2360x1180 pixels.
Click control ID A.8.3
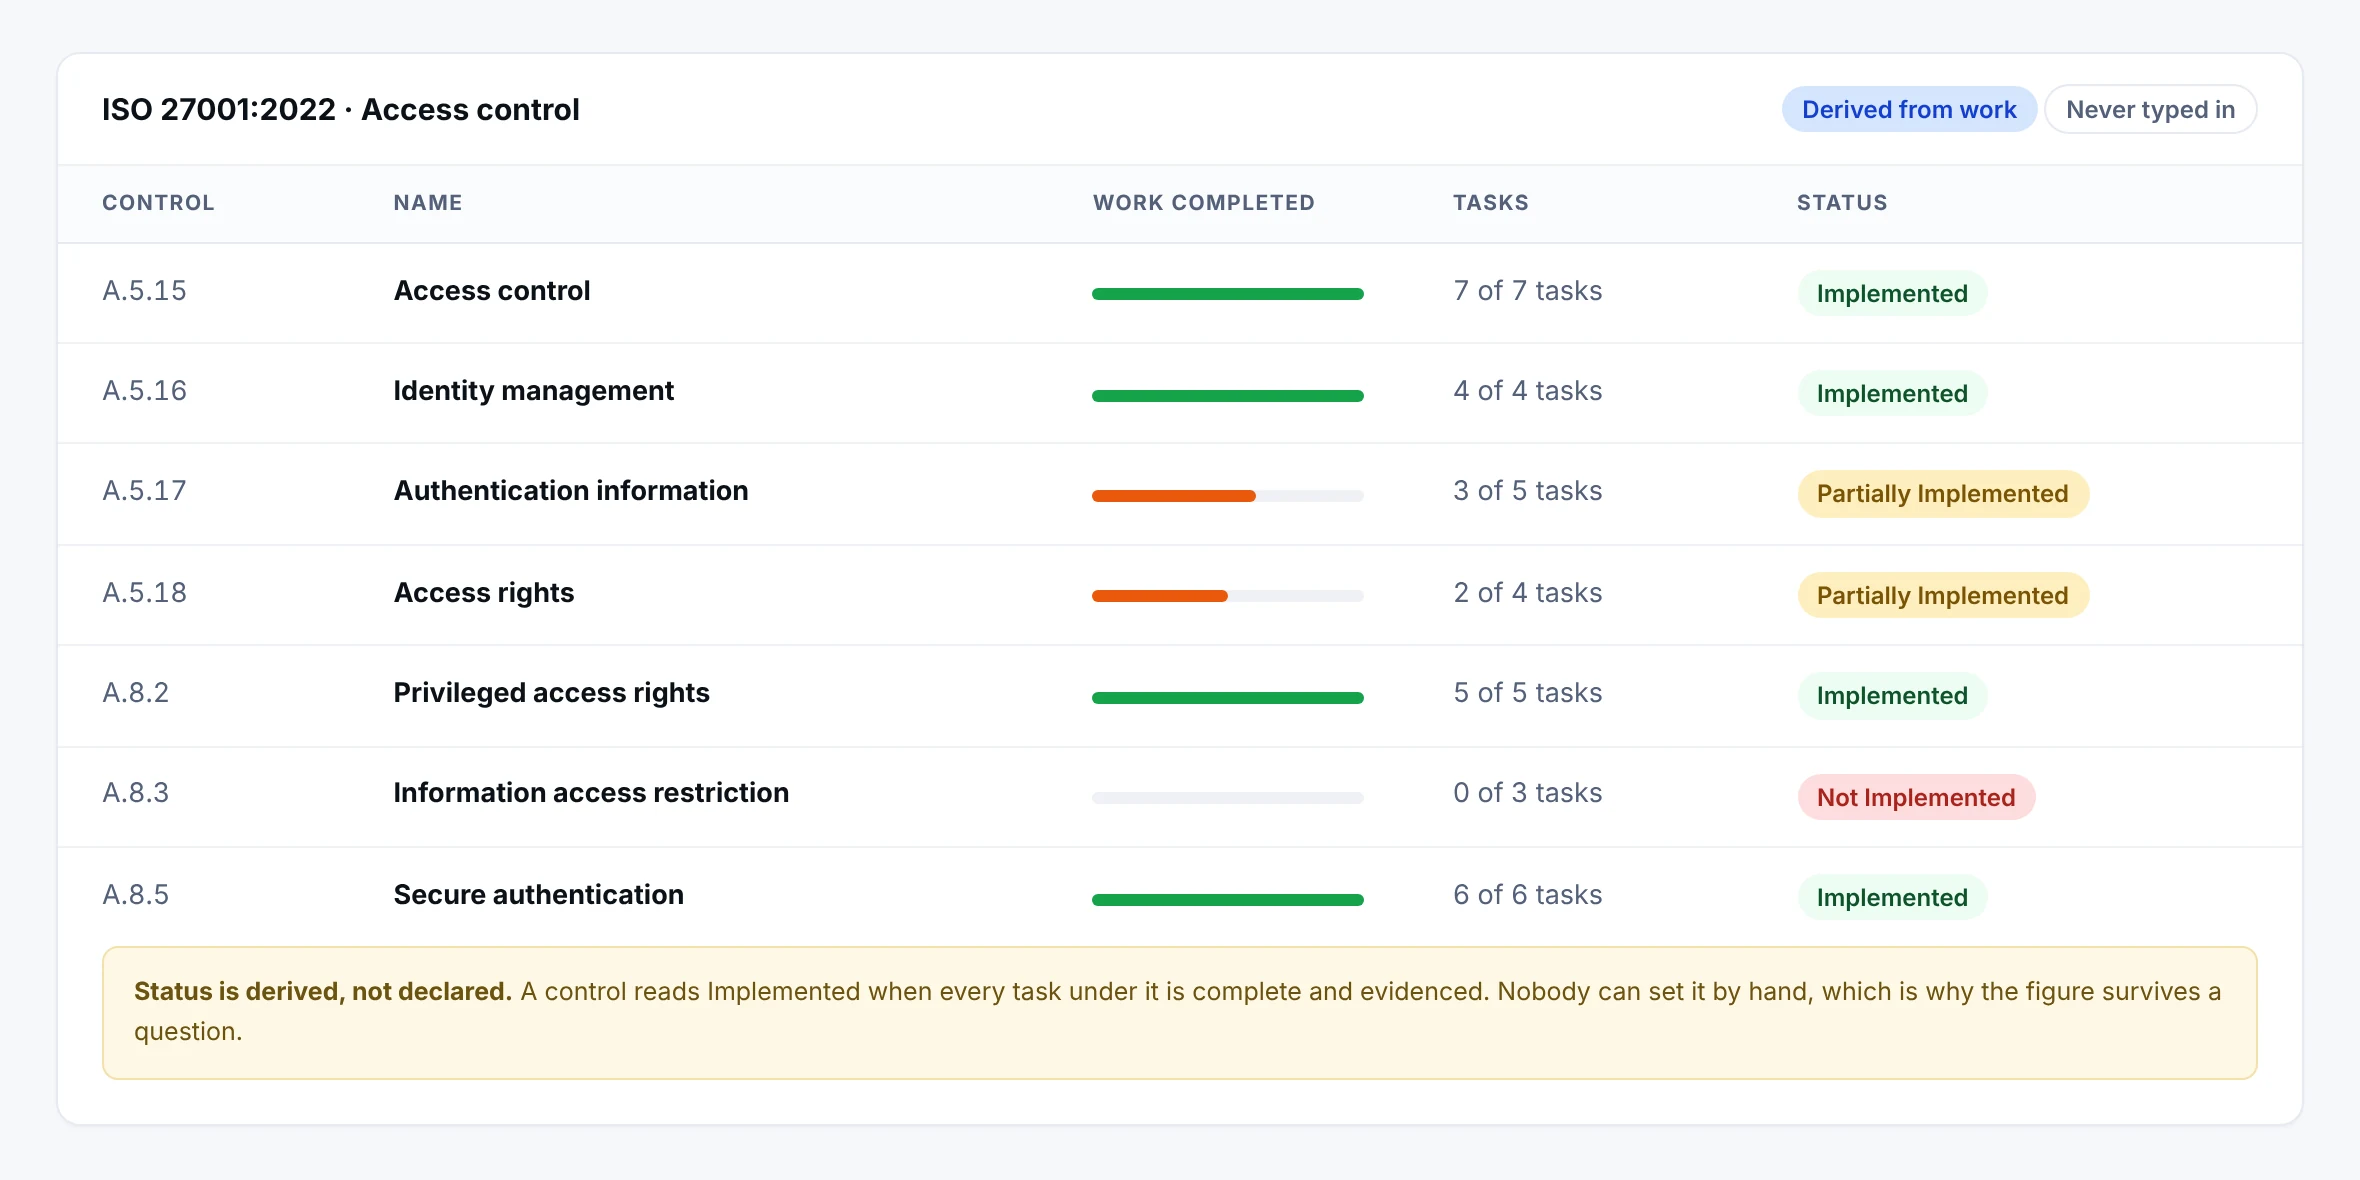pos(135,793)
